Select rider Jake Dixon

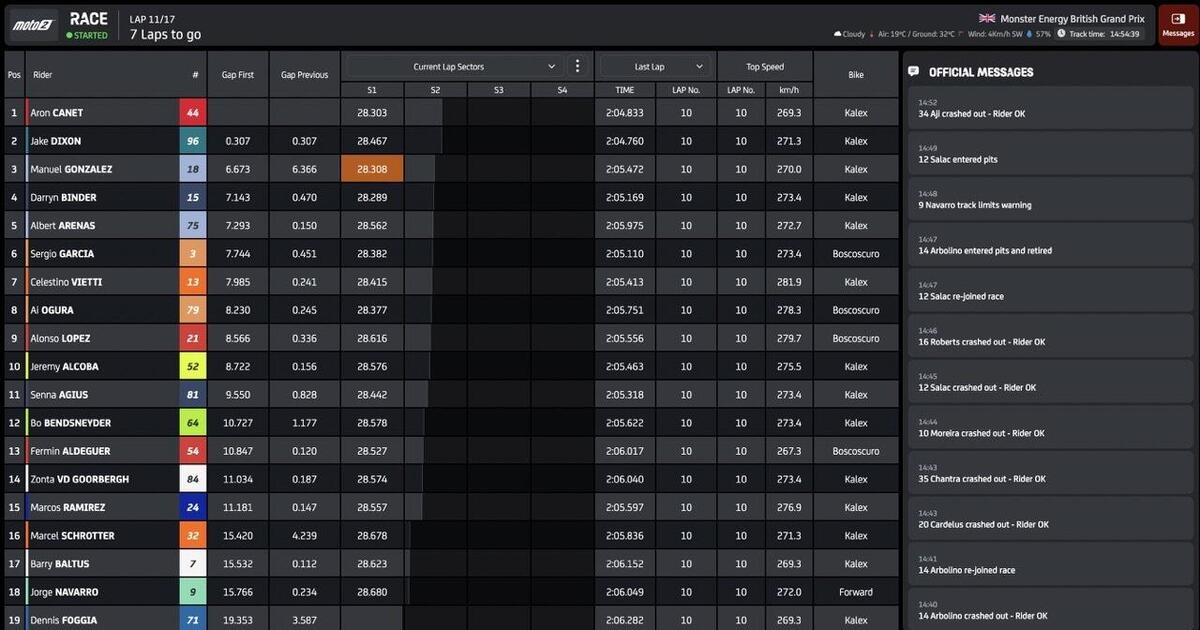point(100,141)
